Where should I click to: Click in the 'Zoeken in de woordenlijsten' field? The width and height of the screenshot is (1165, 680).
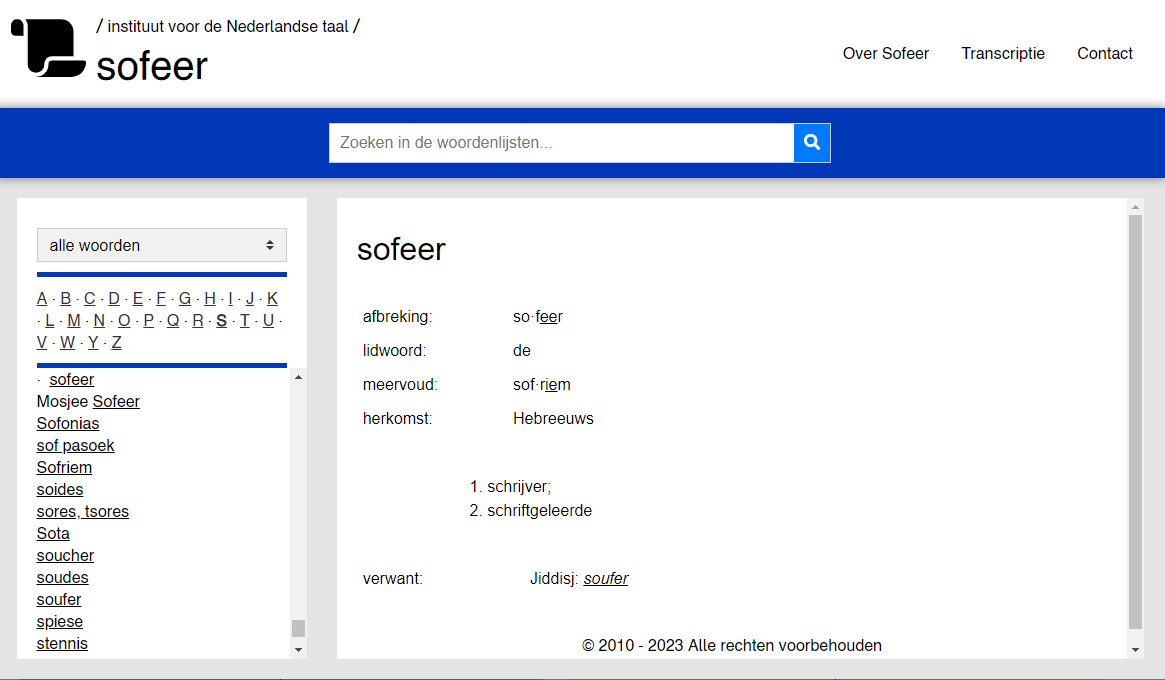pos(561,143)
